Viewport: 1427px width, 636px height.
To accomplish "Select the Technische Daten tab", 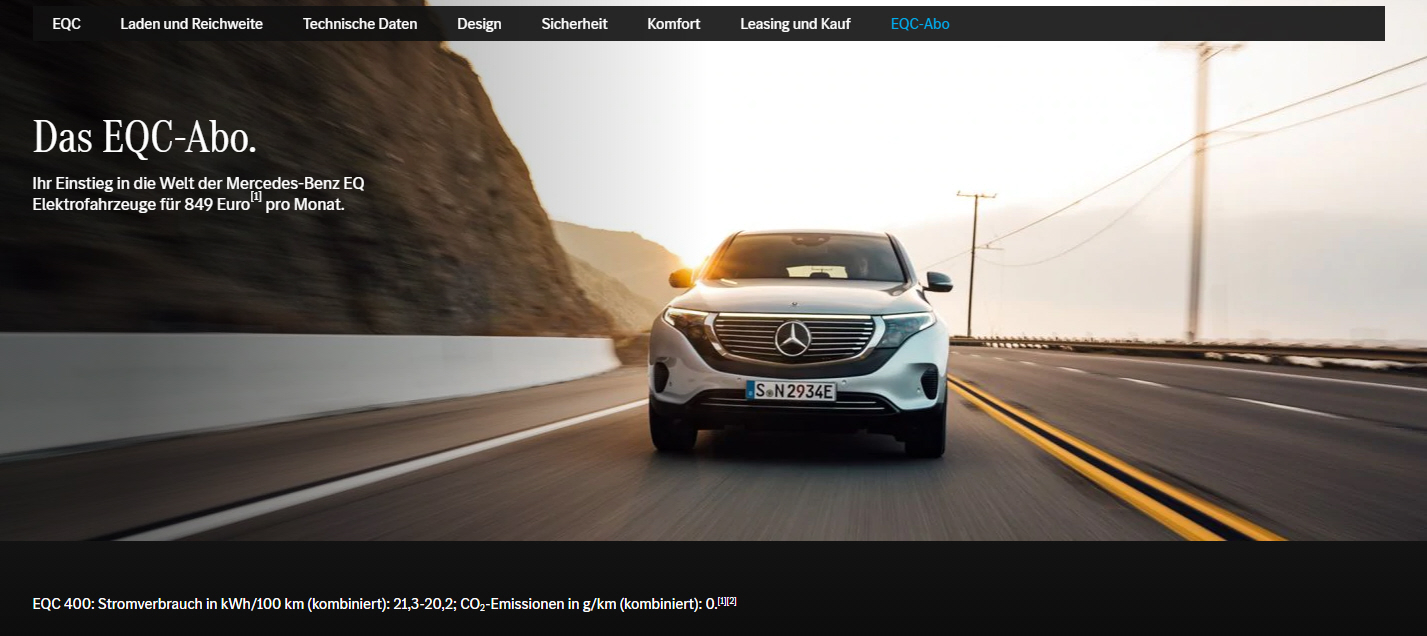I will [x=360, y=24].
